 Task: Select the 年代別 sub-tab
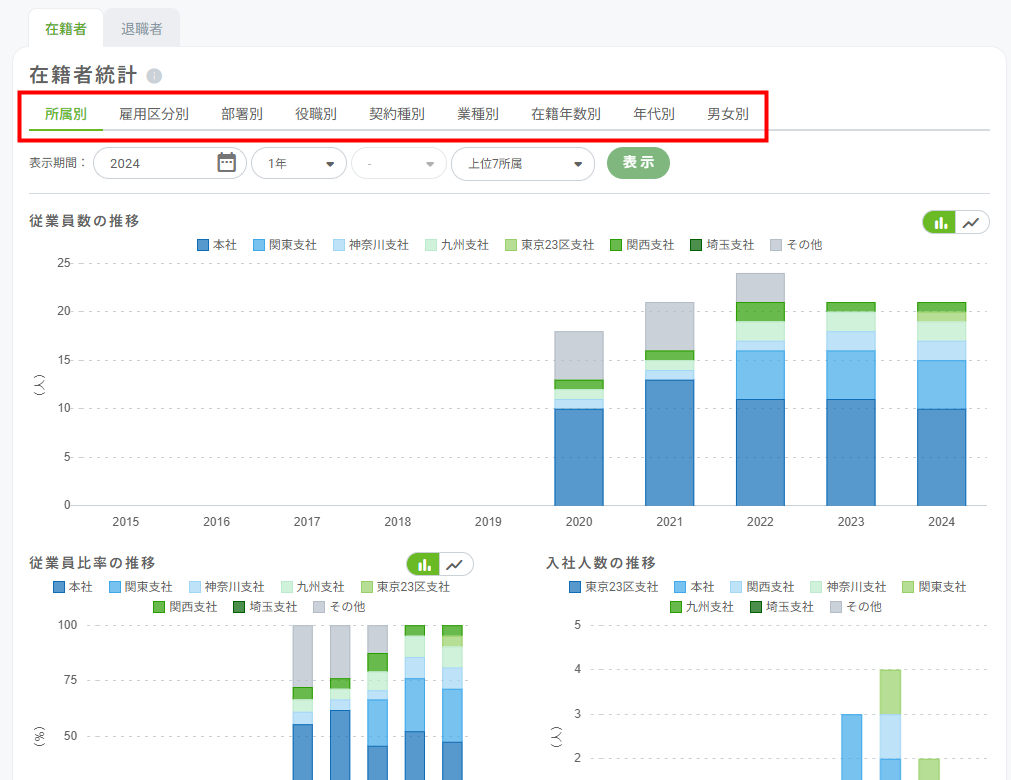click(x=654, y=114)
